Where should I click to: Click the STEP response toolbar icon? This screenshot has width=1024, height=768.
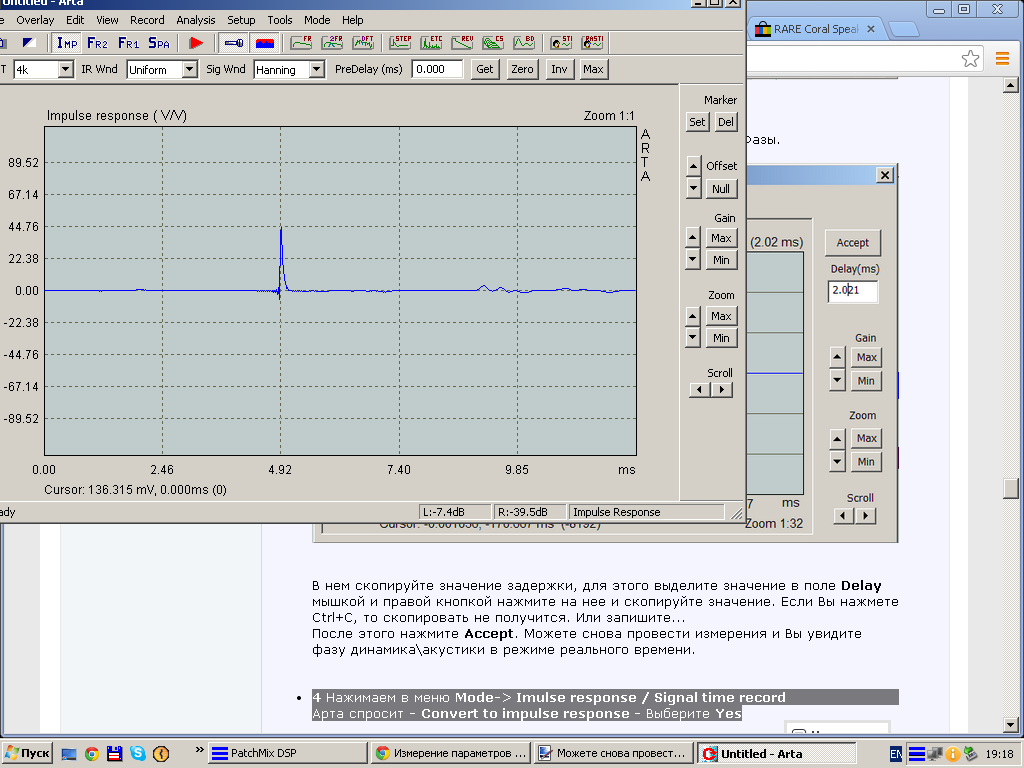401,43
